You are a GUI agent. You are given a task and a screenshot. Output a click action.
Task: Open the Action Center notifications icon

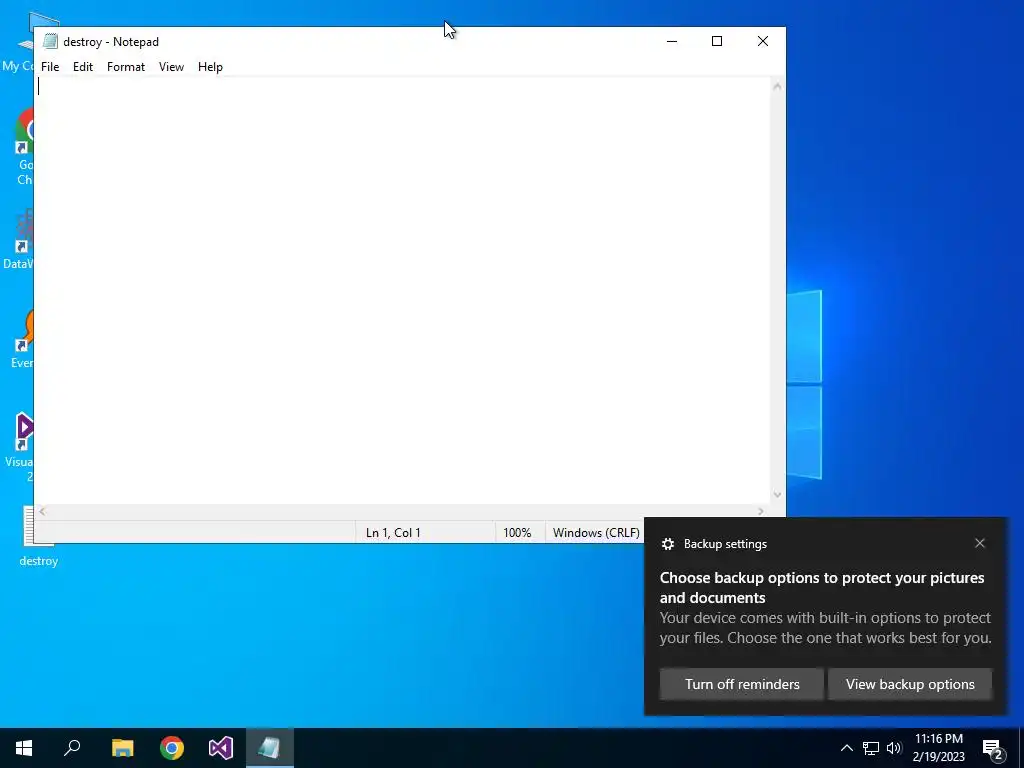(993, 749)
